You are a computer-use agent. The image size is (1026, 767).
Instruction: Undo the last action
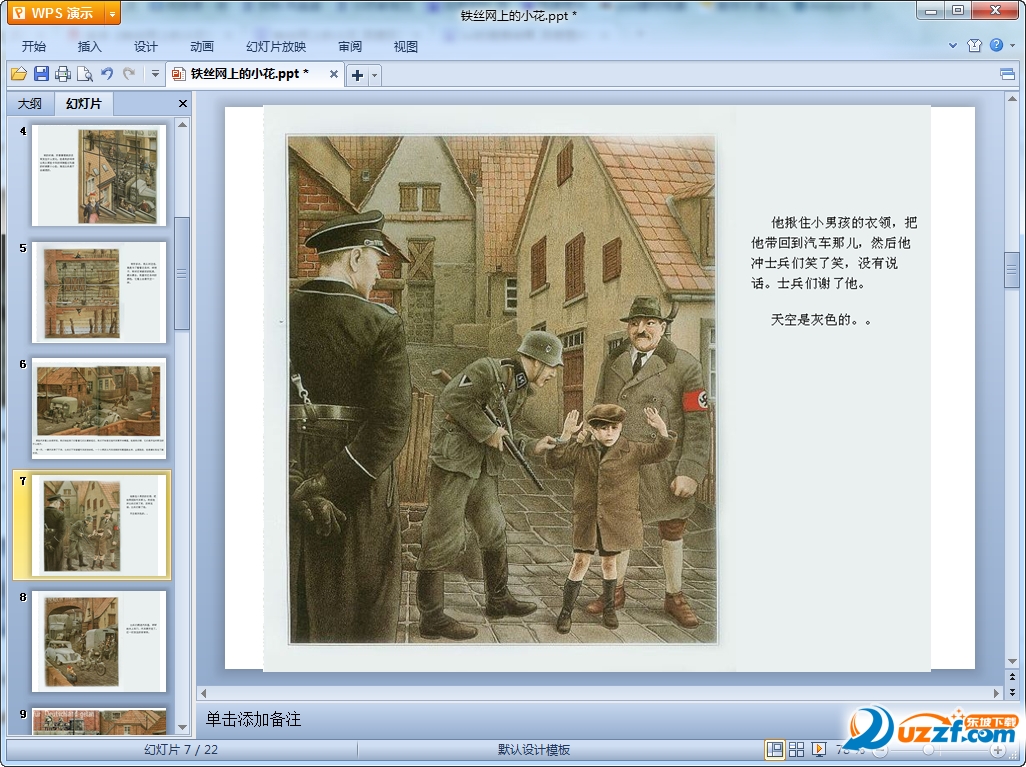[x=107, y=74]
